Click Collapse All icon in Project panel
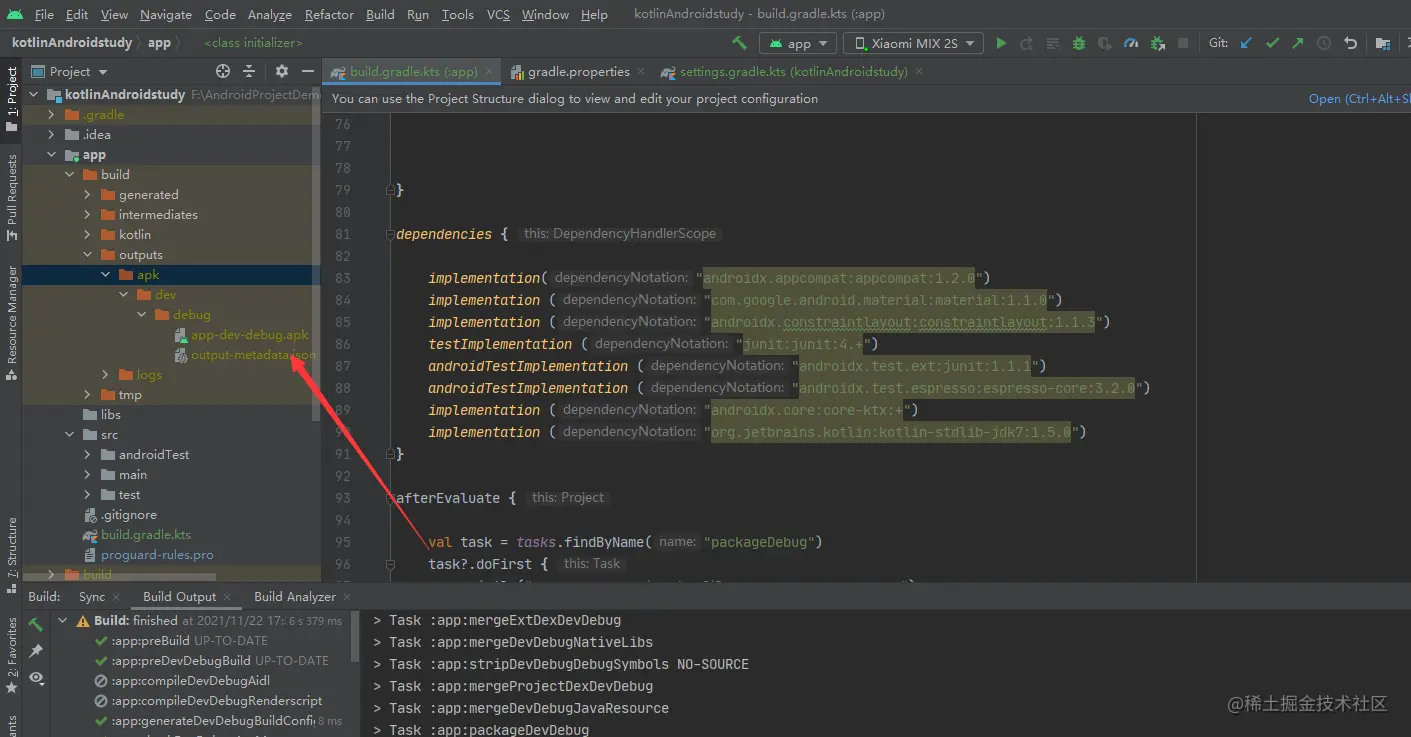Viewport: 1411px width, 737px height. pos(250,71)
